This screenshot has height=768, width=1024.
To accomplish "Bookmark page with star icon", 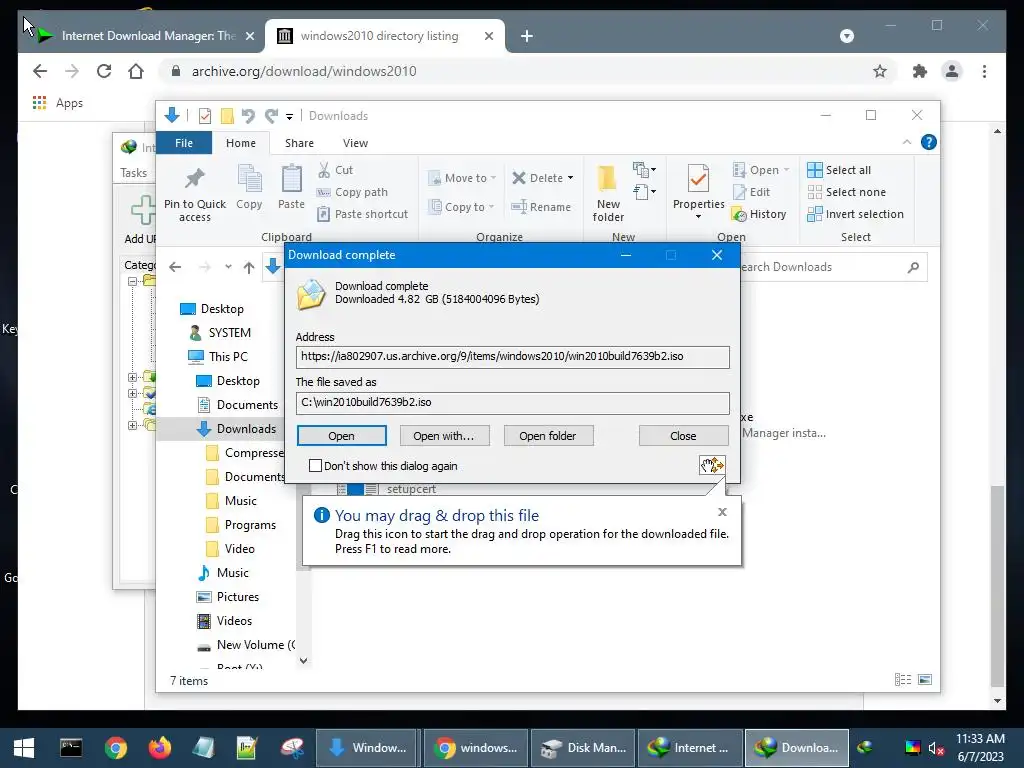I will point(880,71).
